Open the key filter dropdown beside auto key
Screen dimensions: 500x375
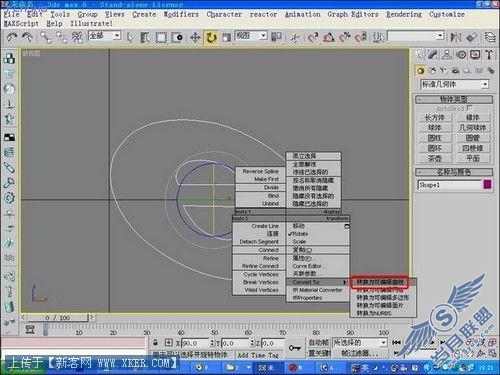pos(360,342)
